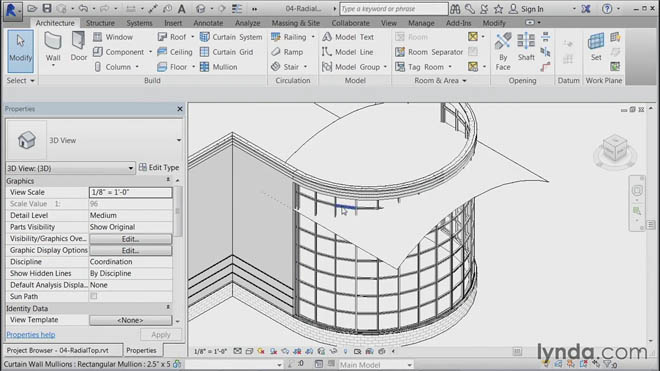This screenshot has width=660, height=371.
Task: Click the View Scale value field
Action: (130, 192)
